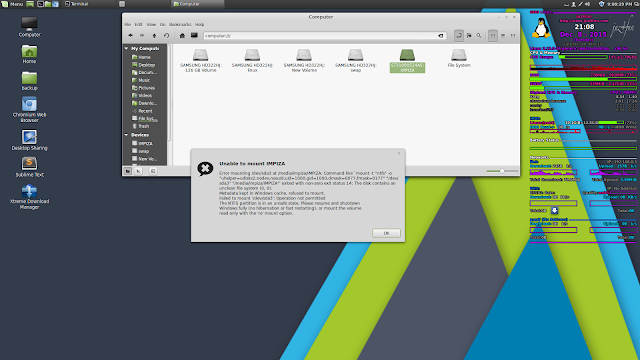Open Desktop Sharing from the desktop
This screenshot has height=360, width=640.
[29, 140]
